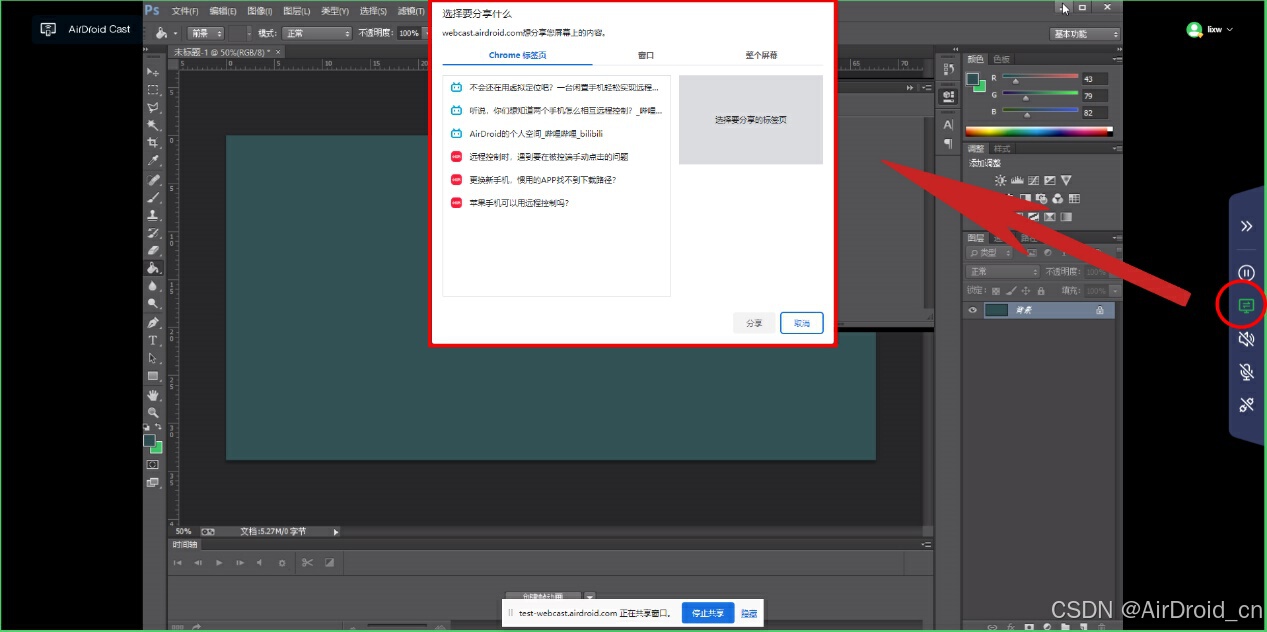Select the Path Selection tool
This screenshot has height=632, width=1267.
(x=153, y=358)
